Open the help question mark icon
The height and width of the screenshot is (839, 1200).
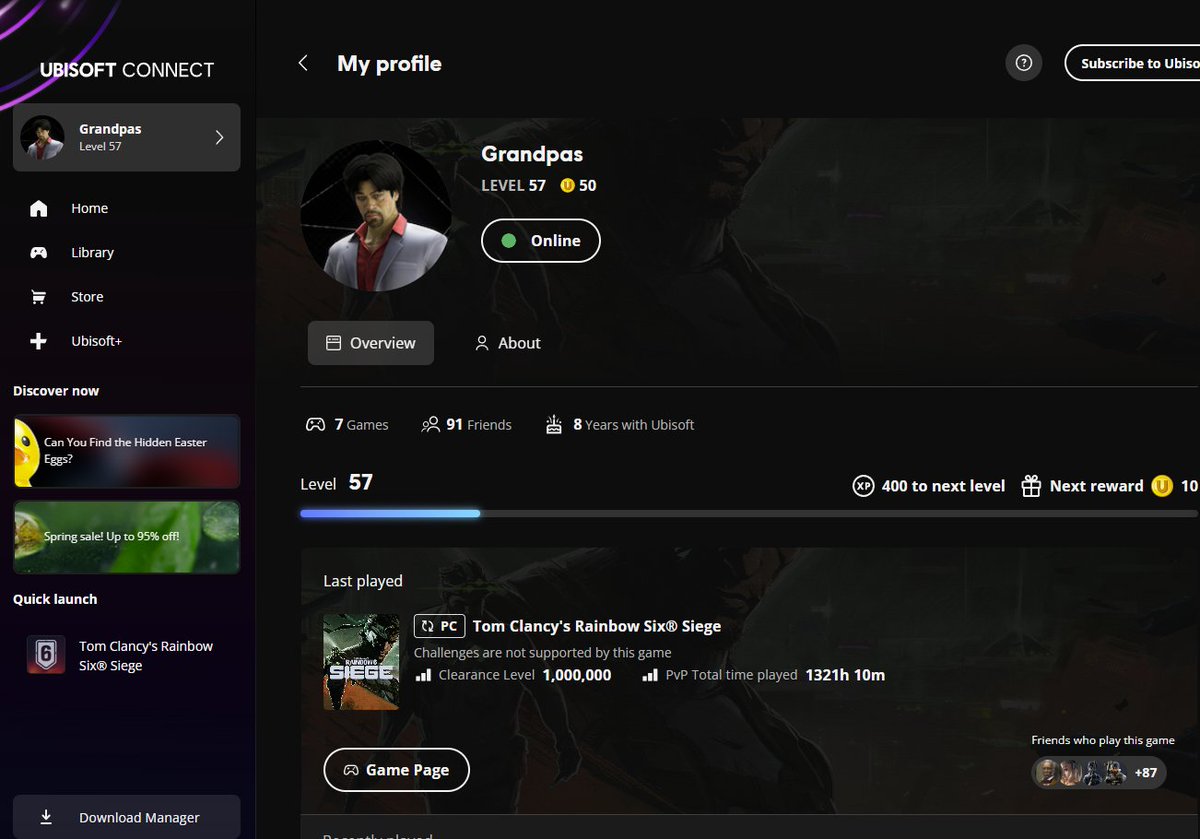[x=1023, y=63]
